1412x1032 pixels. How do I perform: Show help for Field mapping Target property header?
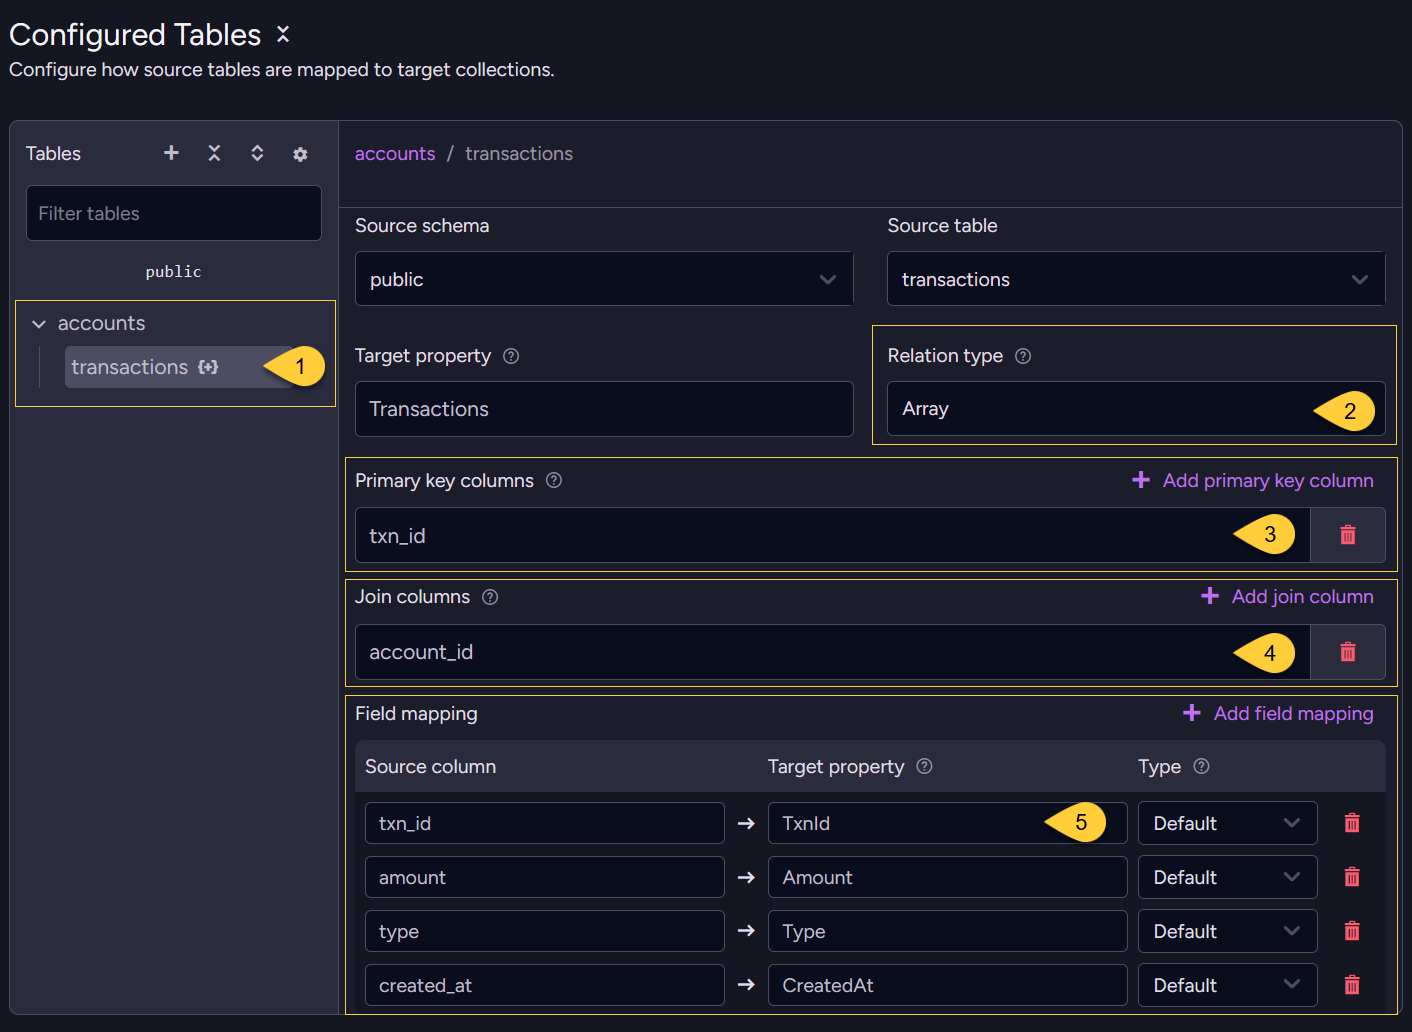point(925,766)
